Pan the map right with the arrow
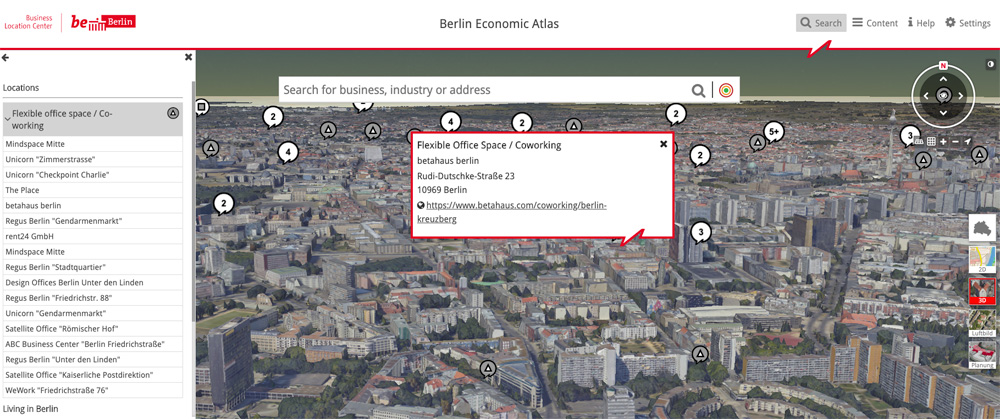This screenshot has width=1000, height=419. [x=960, y=96]
